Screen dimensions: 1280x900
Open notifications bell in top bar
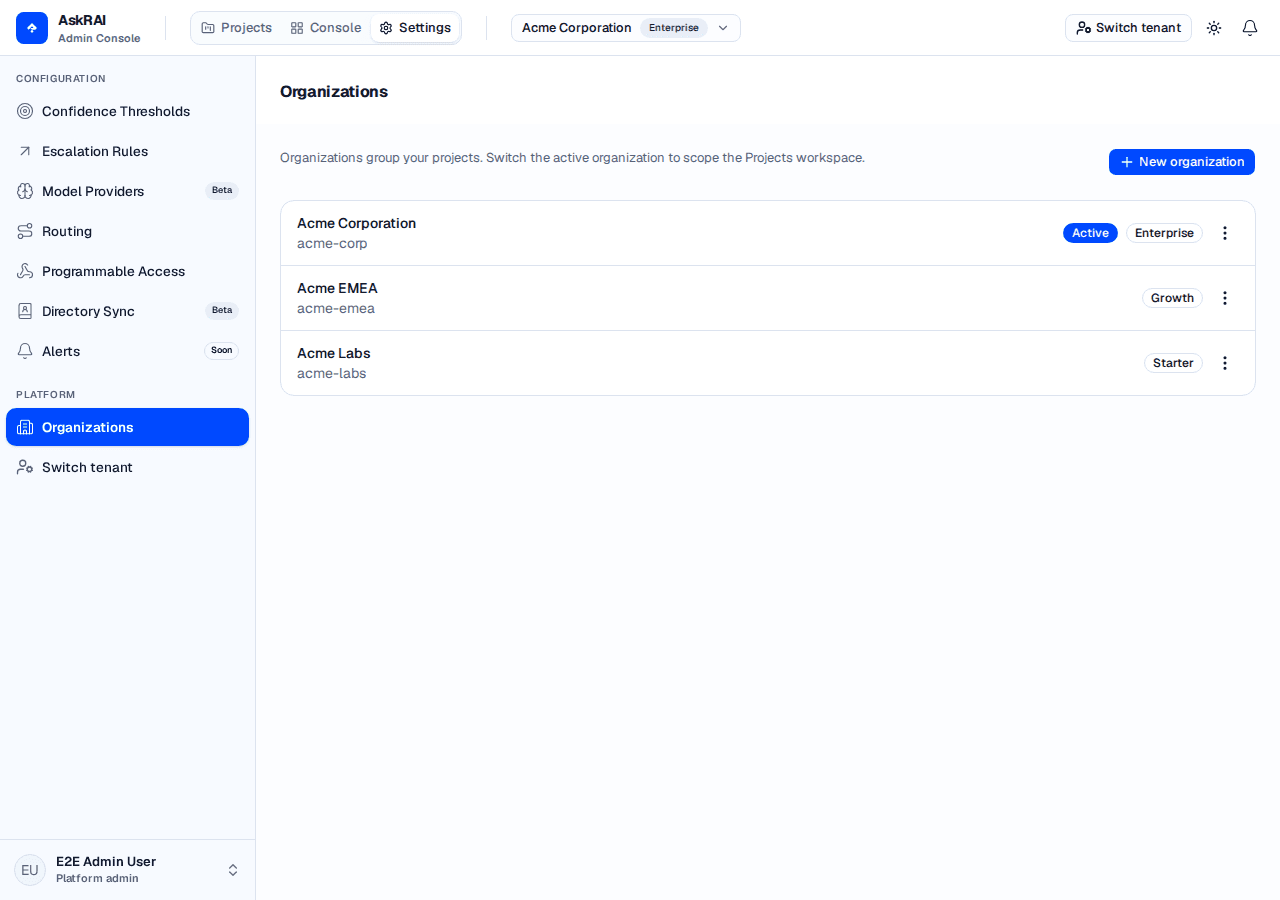click(1250, 28)
